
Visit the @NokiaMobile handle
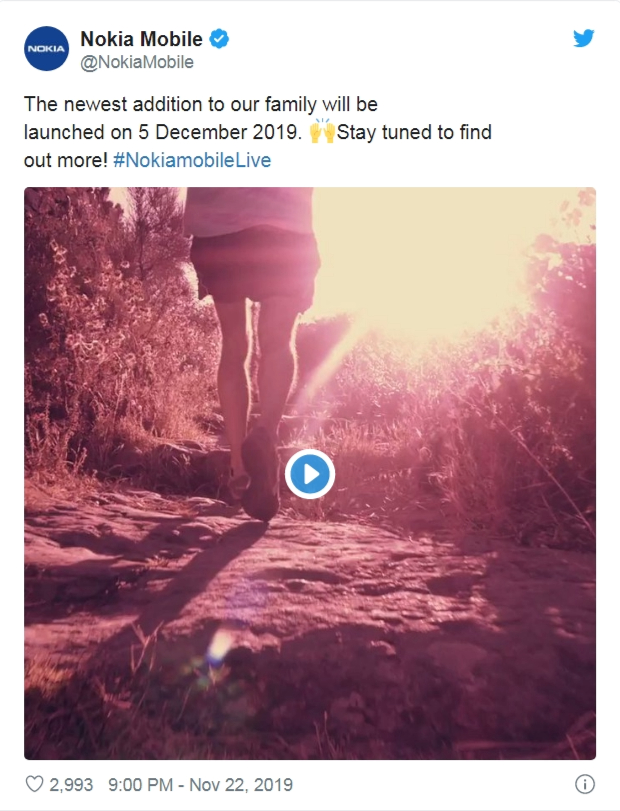[137, 62]
